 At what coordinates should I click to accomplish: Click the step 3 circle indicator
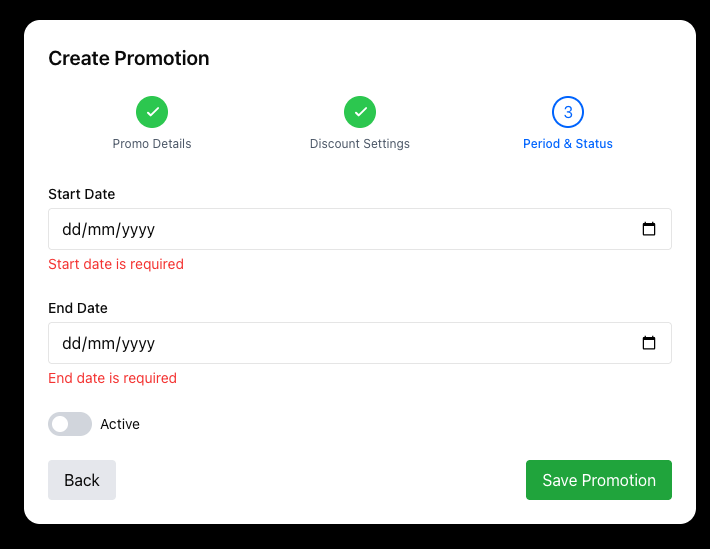coord(568,112)
